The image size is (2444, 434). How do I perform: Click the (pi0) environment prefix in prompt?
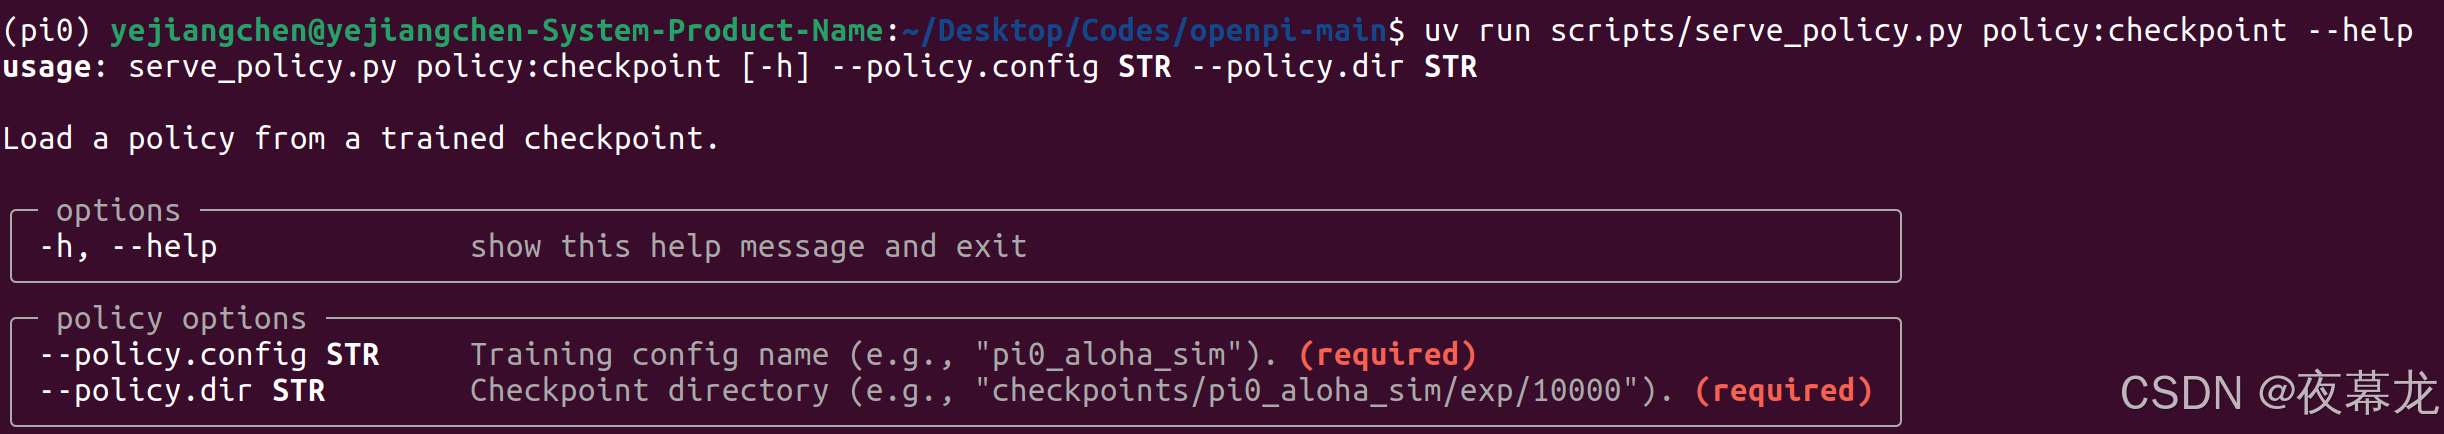46,31
